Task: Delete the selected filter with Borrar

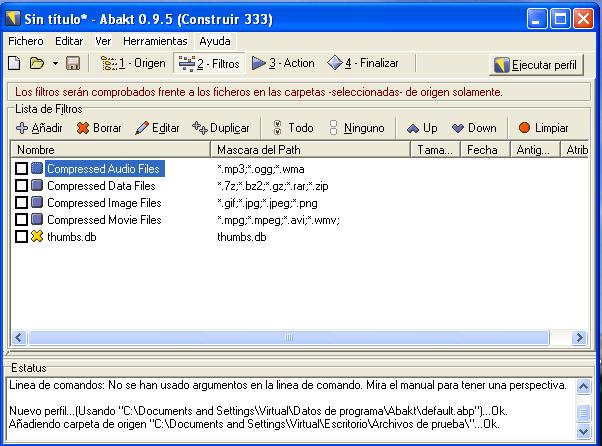Action: click(x=99, y=128)
